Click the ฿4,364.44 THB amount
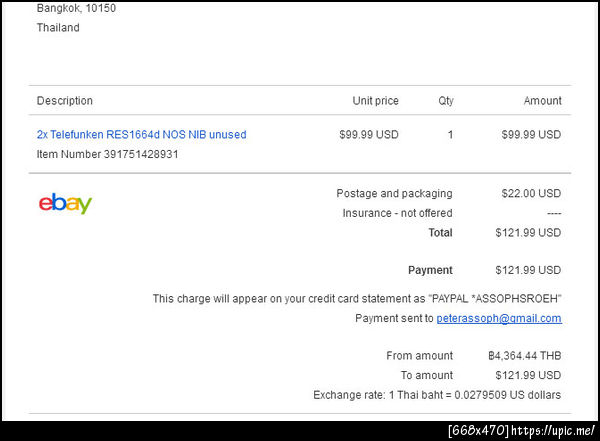Viewport: 600px width, 441px height. [x=524, y=356]
